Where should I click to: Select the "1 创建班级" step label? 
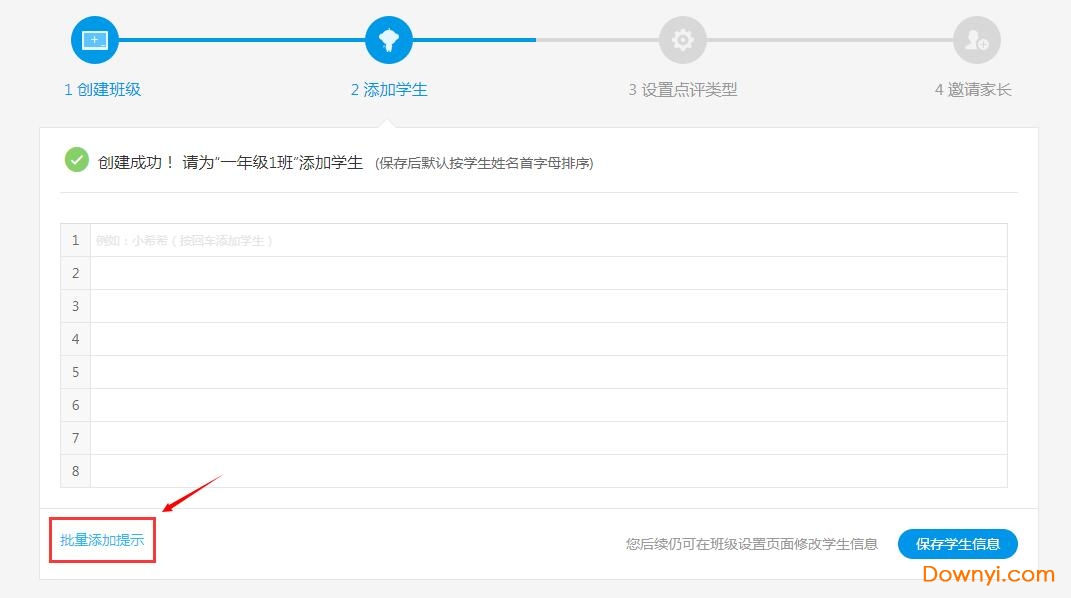103,90
